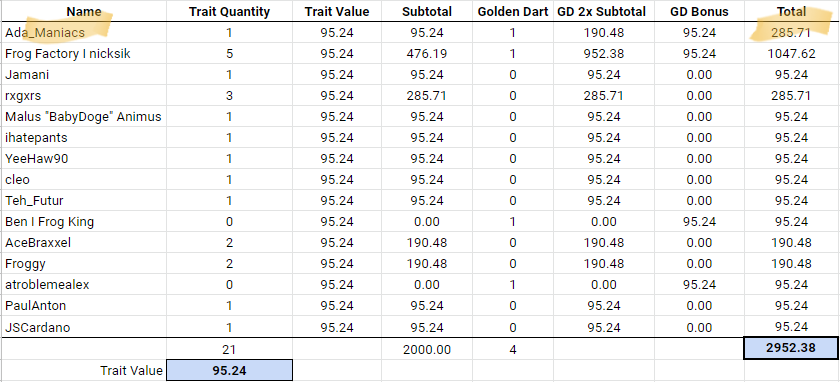Click the 2952.38 grand total cell
This screenshot has width=840, height=382.
pyautogui.click(x=791, y=348)
